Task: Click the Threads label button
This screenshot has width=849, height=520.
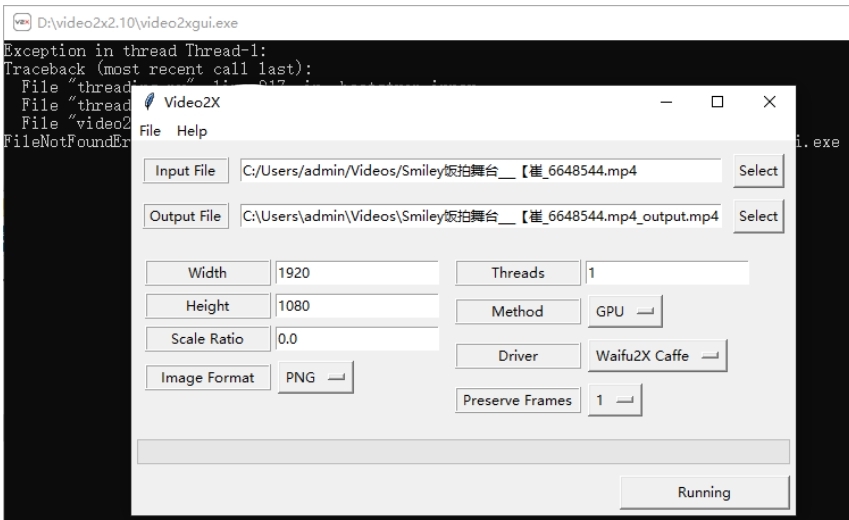Action: pyautogui.click(x=518, y=272)
